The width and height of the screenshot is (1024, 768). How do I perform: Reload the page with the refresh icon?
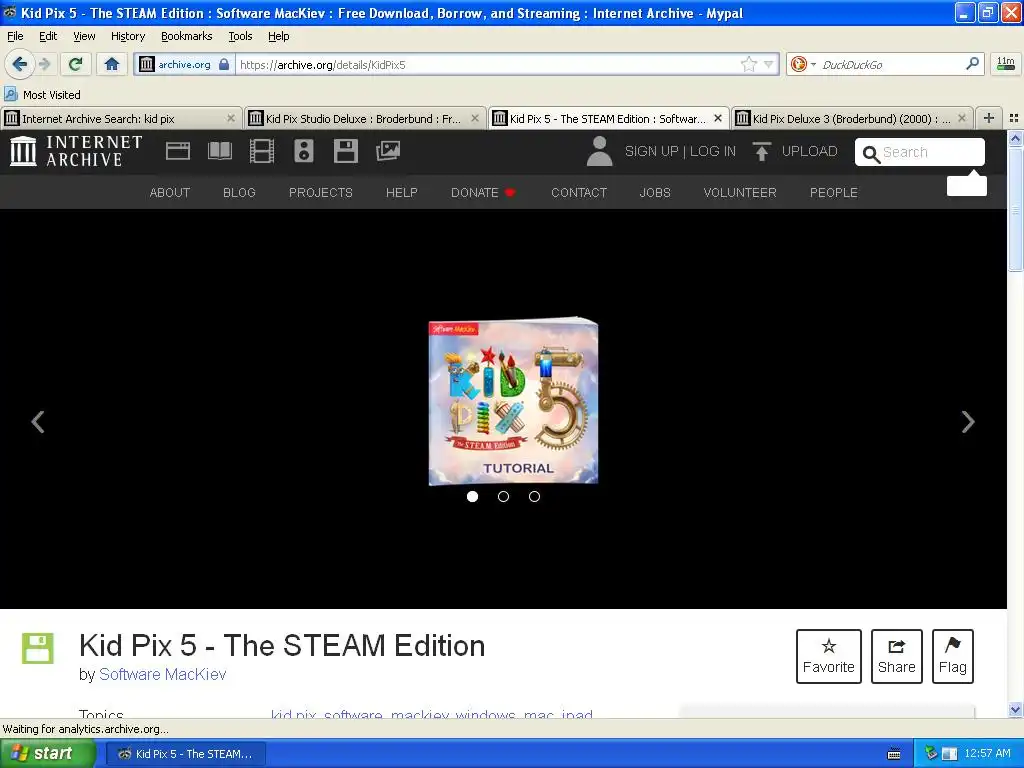point(75,64)
